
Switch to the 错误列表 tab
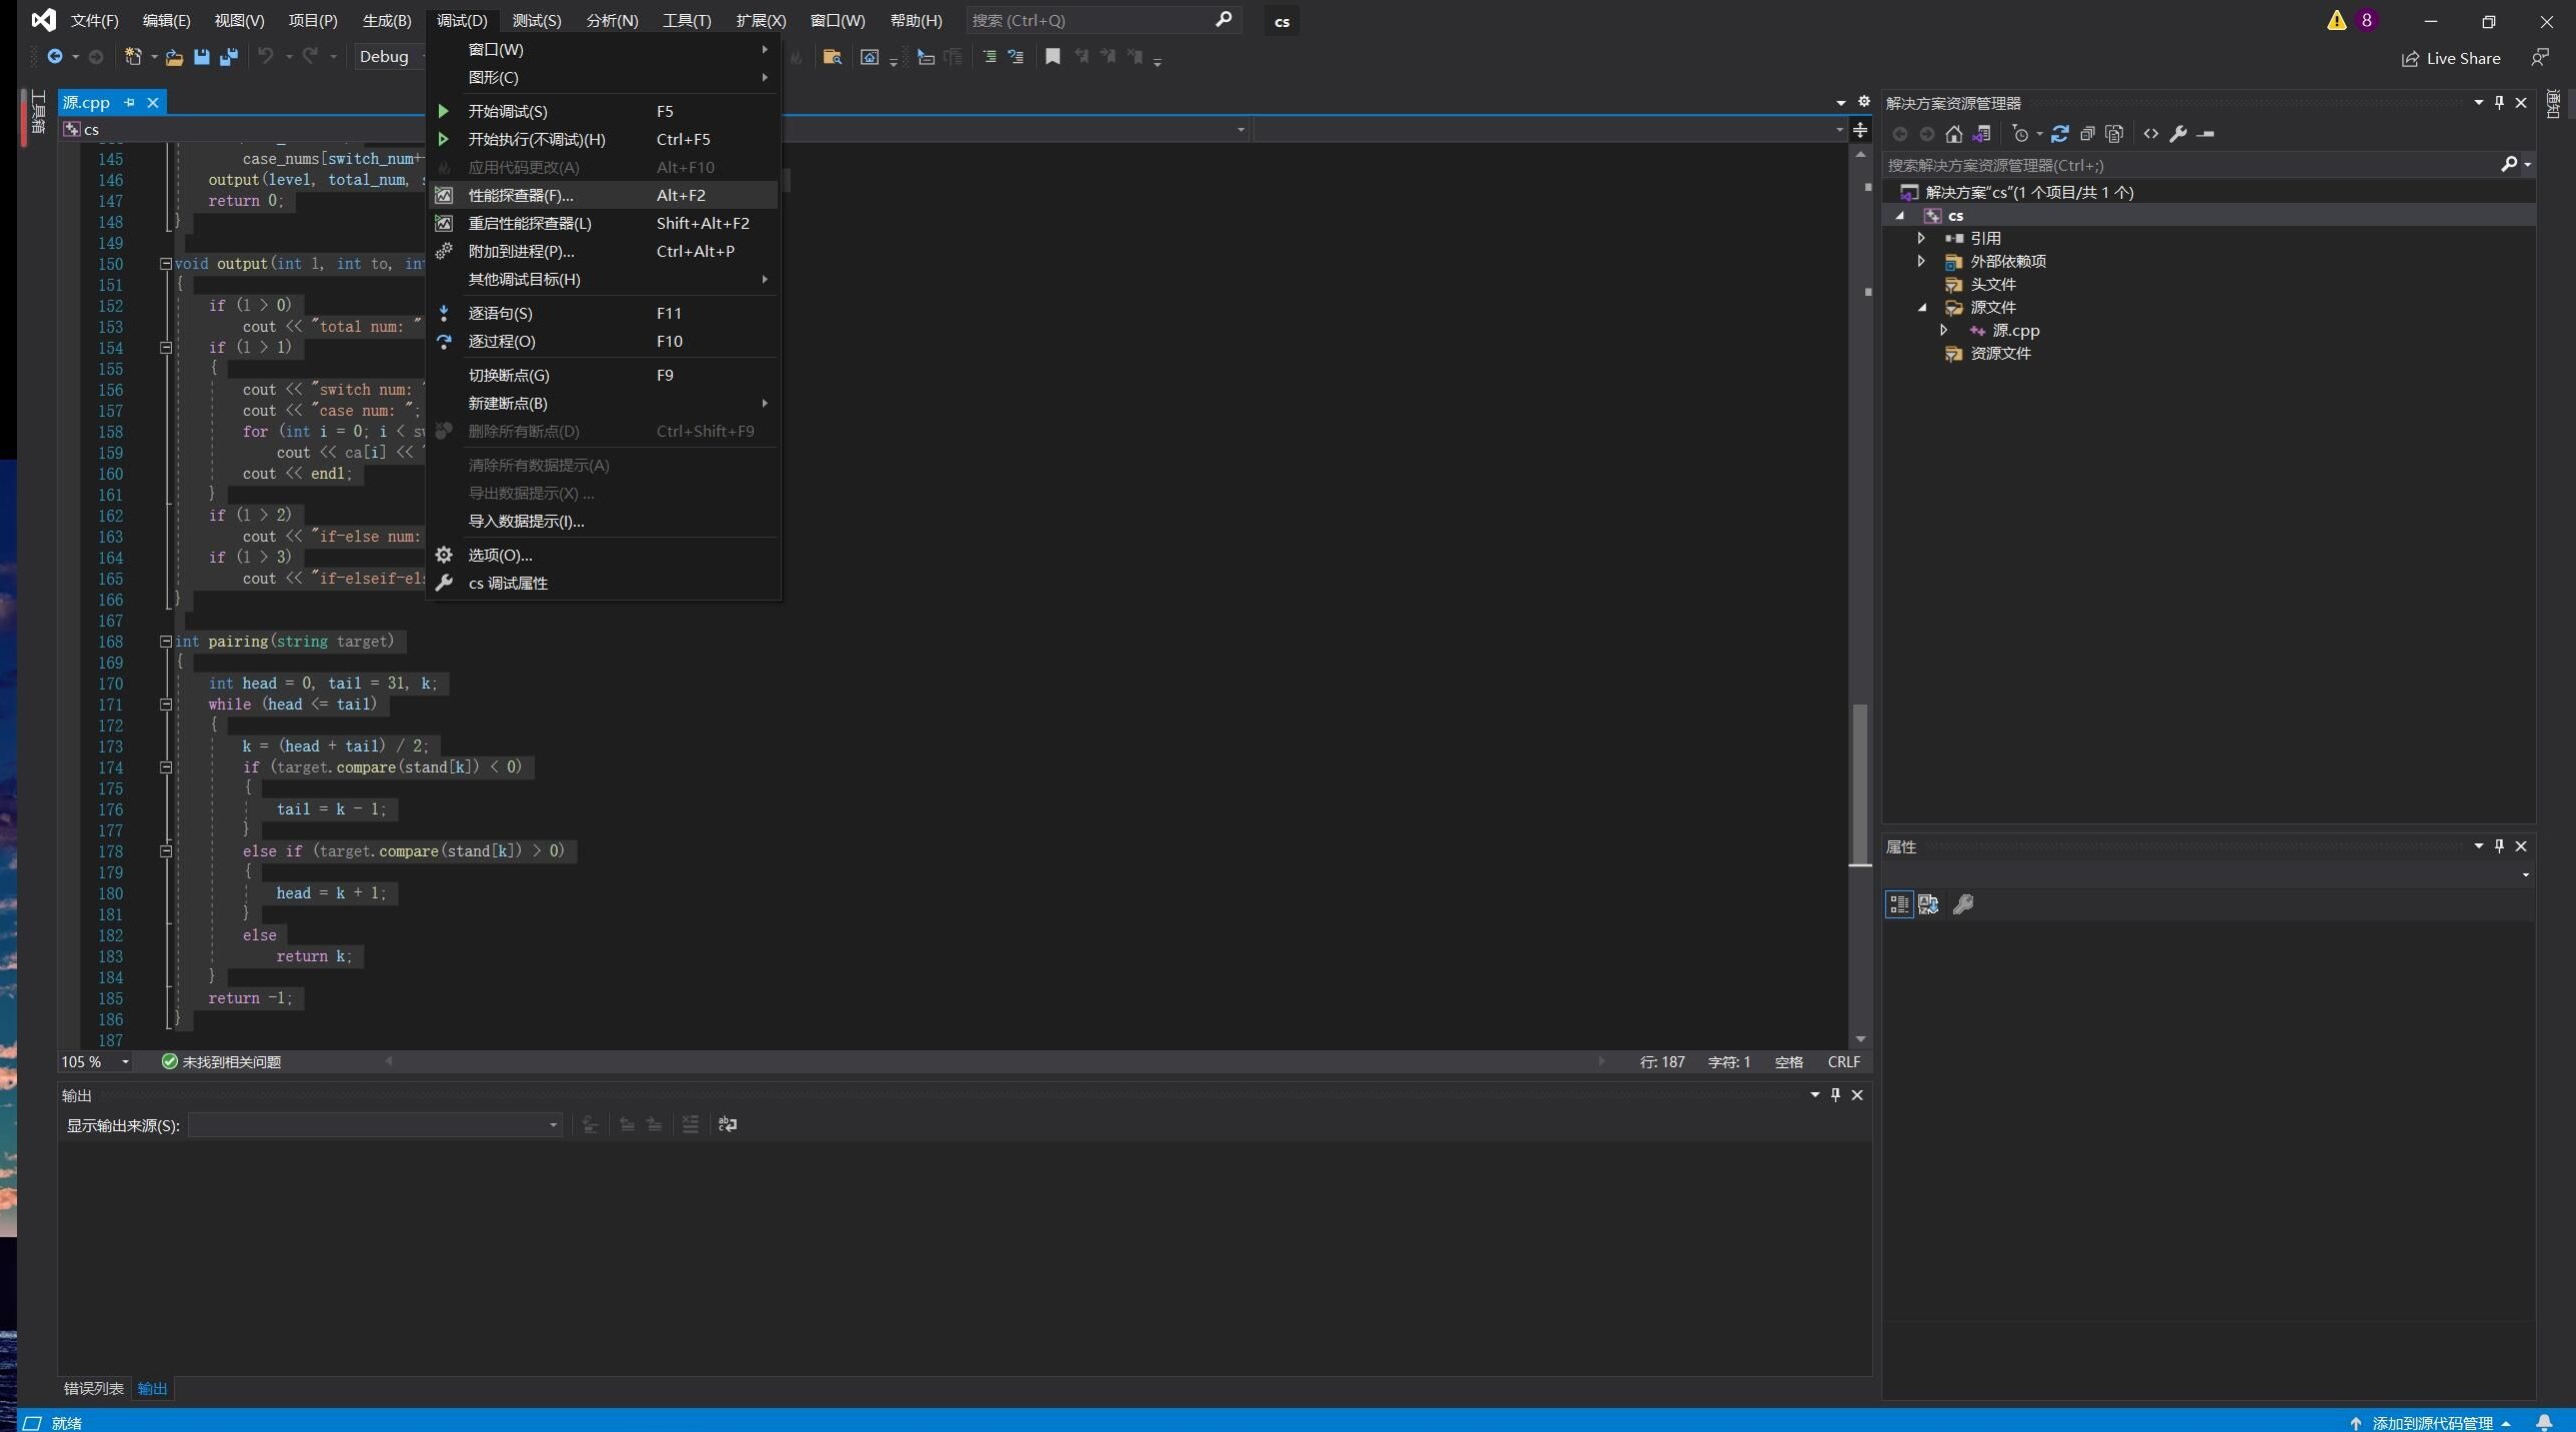tap(93, 1388)
